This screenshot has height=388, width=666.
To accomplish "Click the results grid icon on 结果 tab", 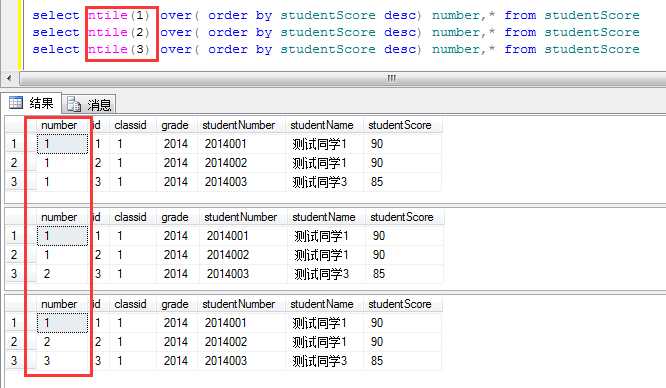I will tap(16, 103).
